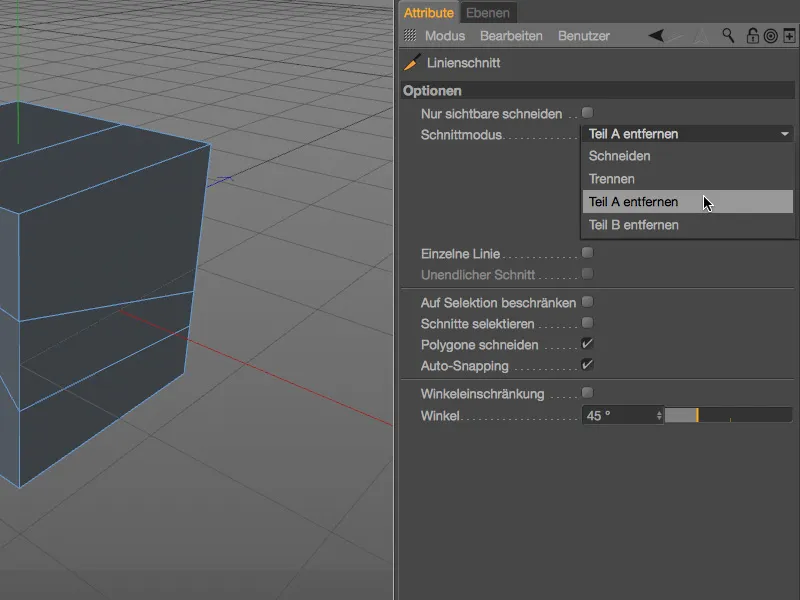
Task: Click the grip dots icon beside Modus
Action: 410,35
